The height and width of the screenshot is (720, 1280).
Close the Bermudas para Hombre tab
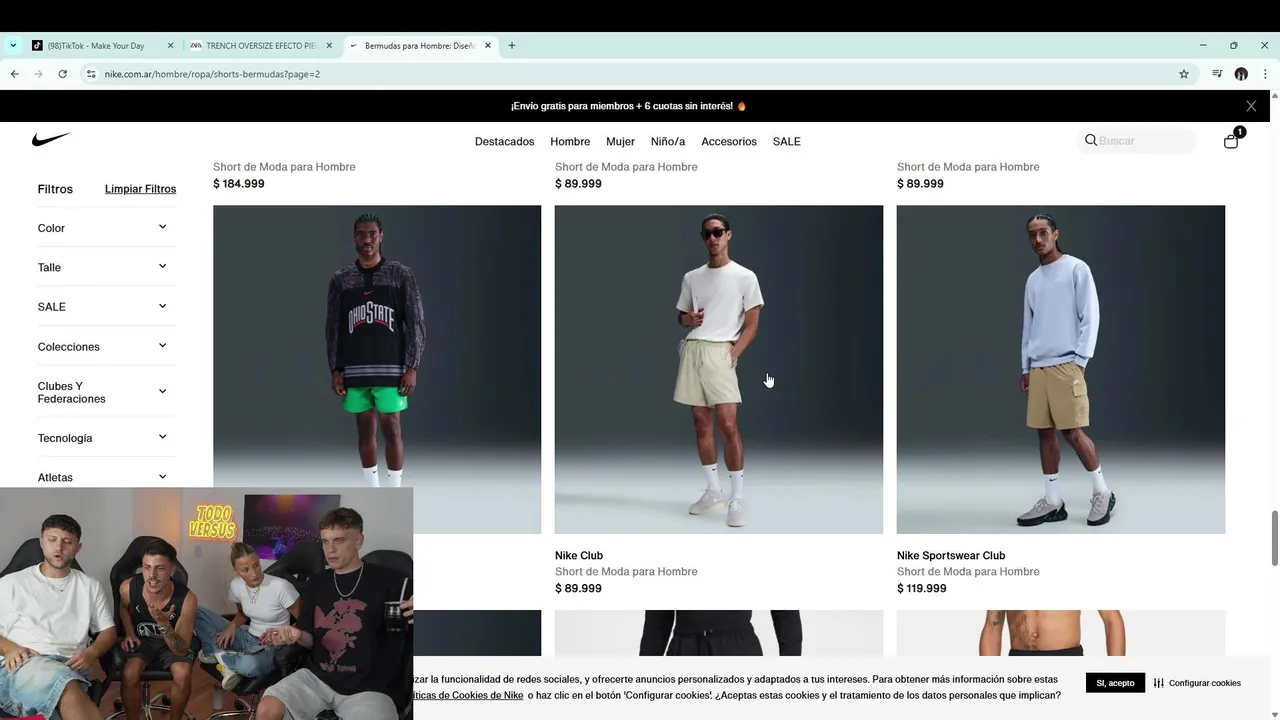tap(488, 46)
